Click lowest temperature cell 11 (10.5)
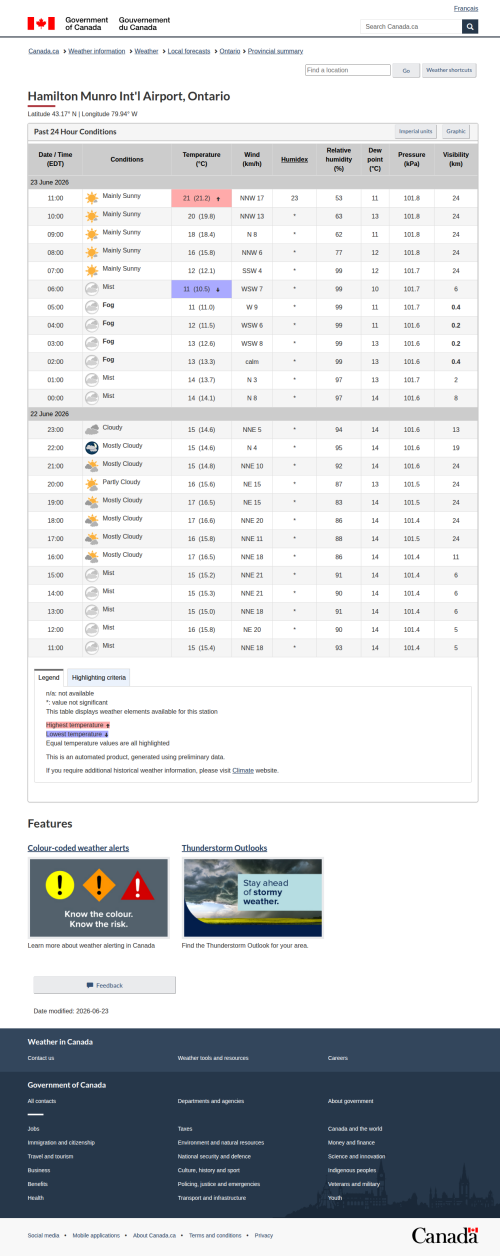The width and height of the screenshot is (500, 1256). (202, 289)
